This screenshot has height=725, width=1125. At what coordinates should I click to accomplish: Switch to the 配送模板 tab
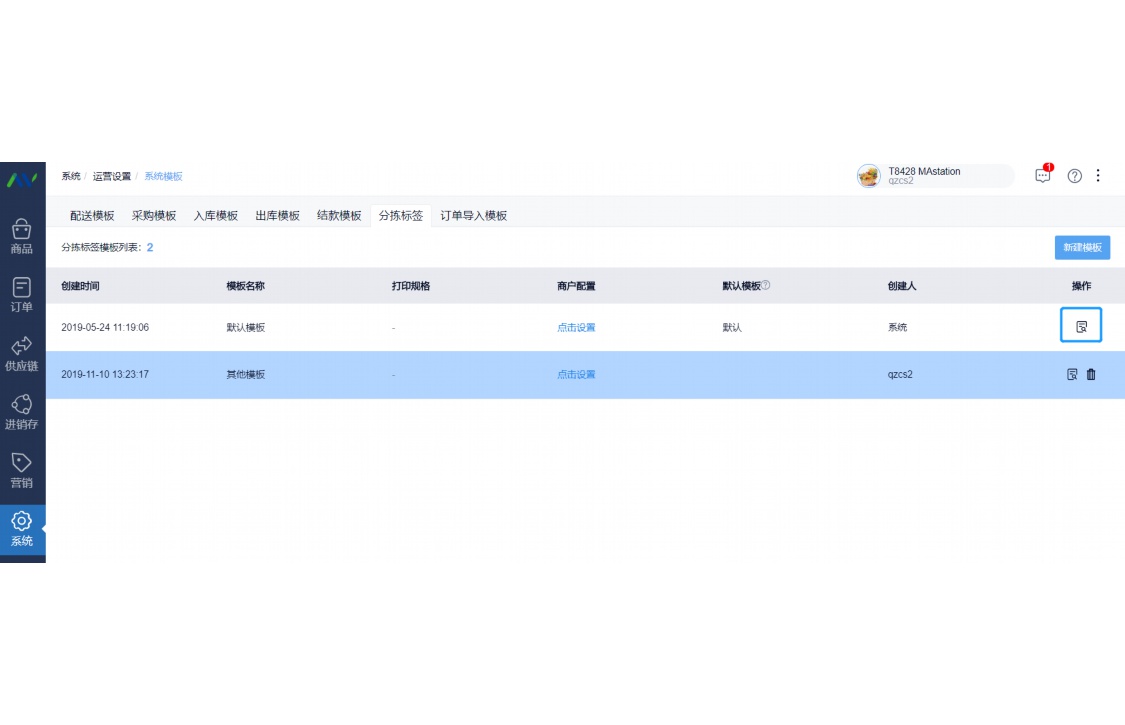(x=91, y=215)
